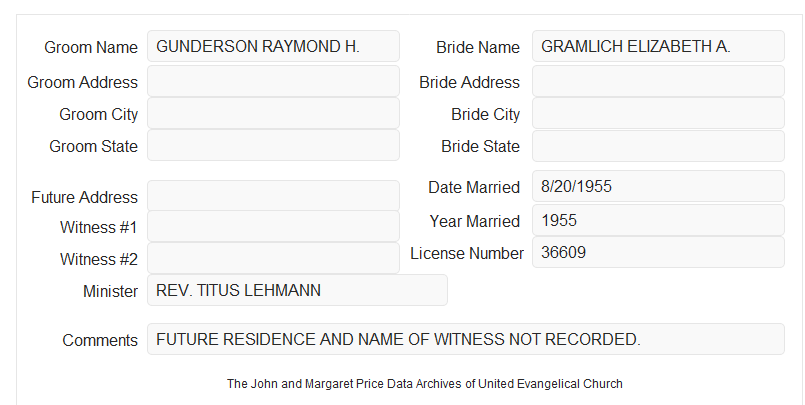The width and height of the screenshot is (805, 405).
Task: Click the Comments label
Action: pos(100,340)
